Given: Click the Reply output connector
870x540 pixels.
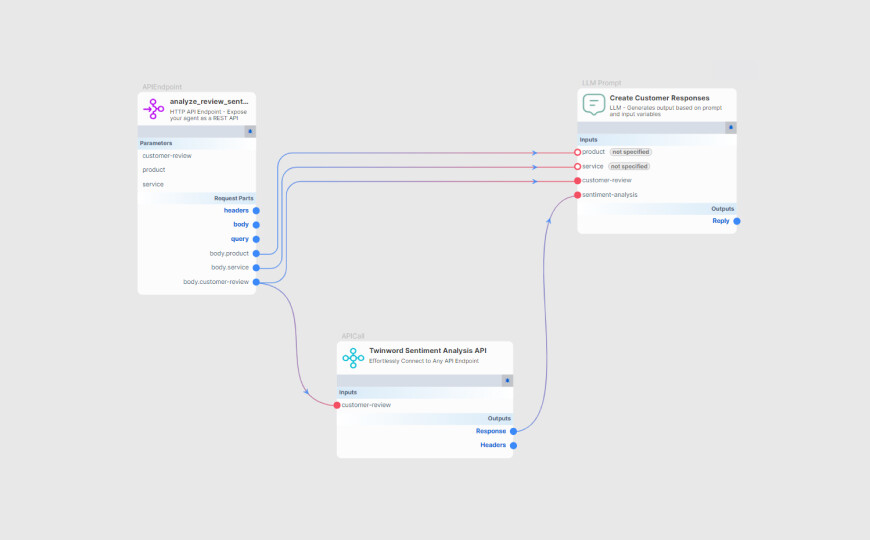Looking at the screenshot, I should (x=737, y=221).
